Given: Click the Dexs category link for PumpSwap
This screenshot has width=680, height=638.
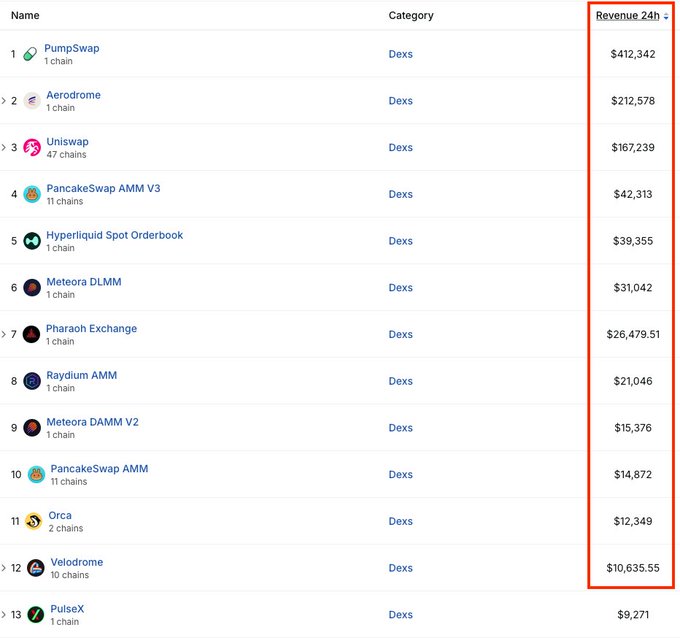Looking at the screenshot, I should click(400, 54).
